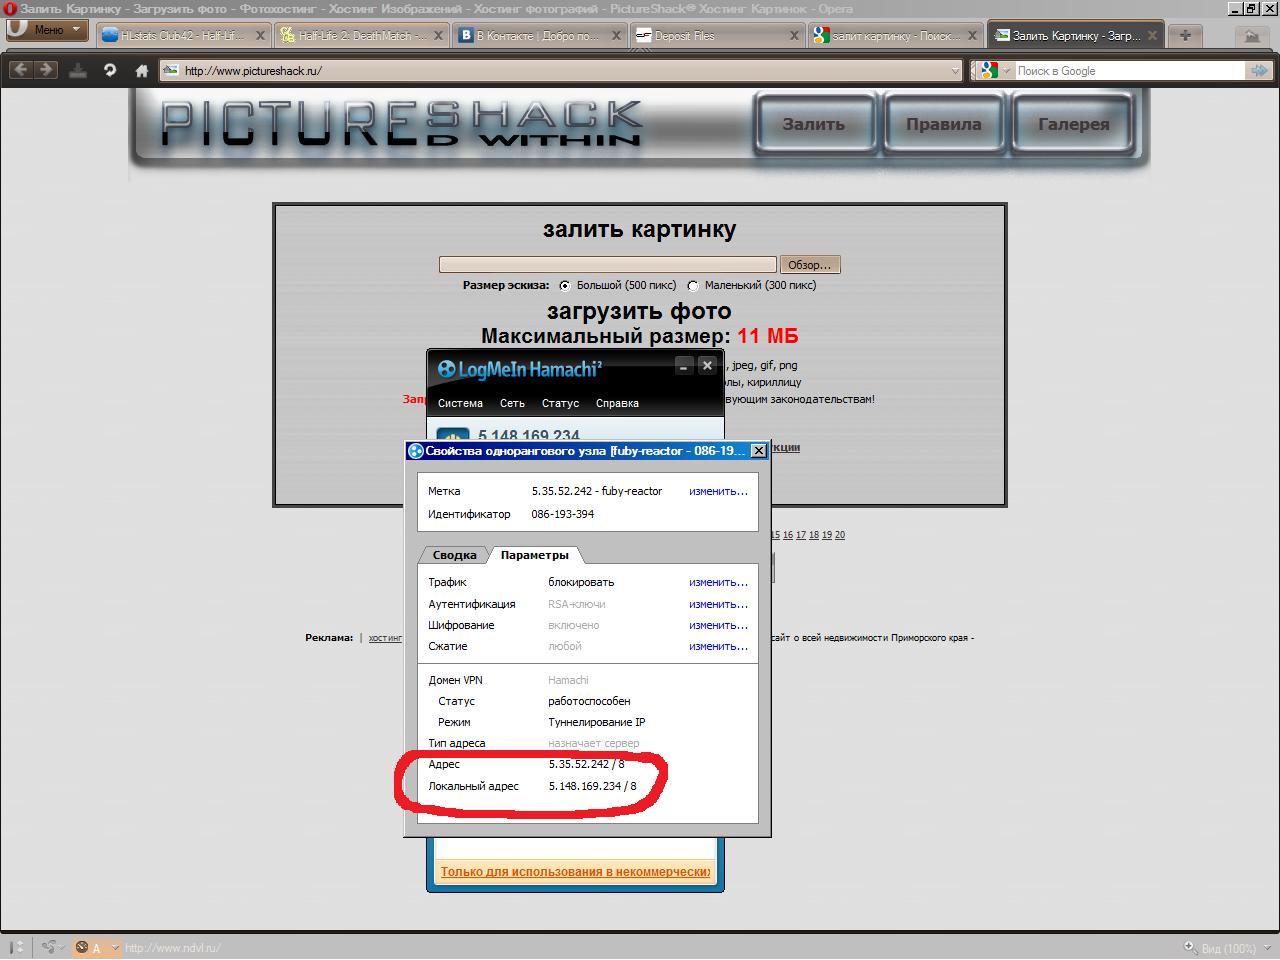Viewport: 1280px width, 960px height.
Task: Toggle the Opera panel sidebar button
Action: (14, 947)
